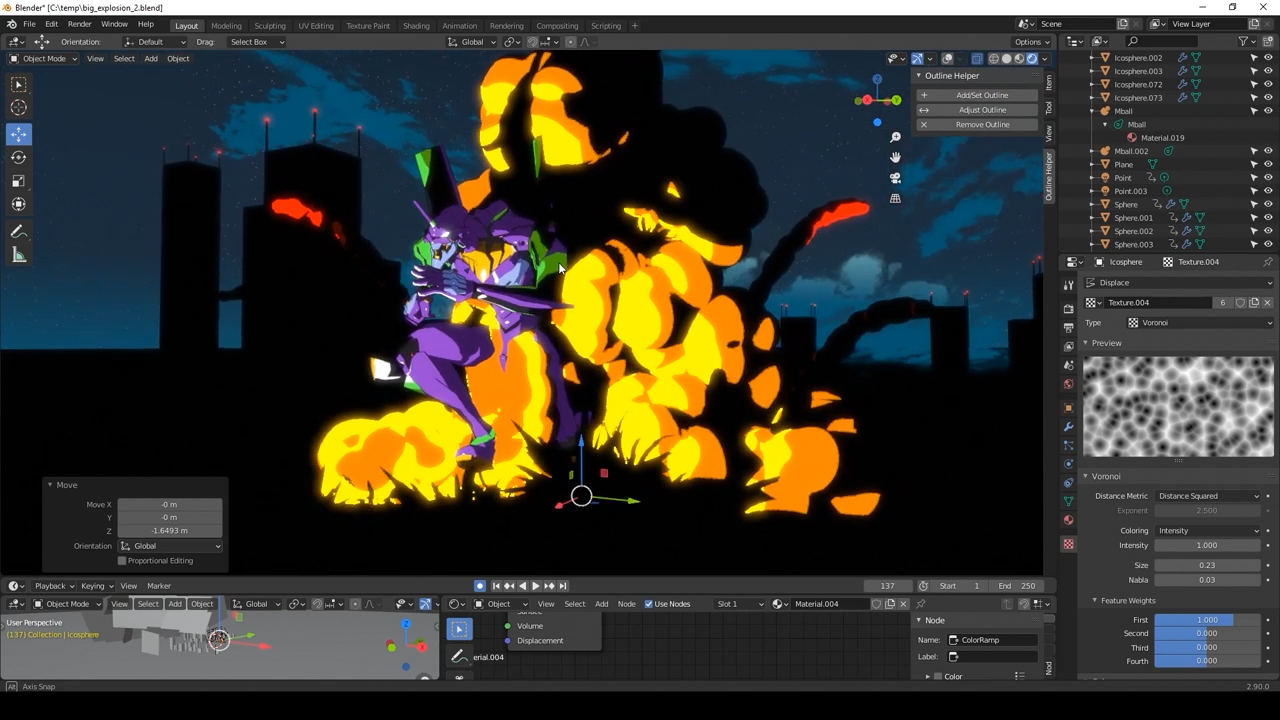The height and width of the screenshot is (720, 1280).
Task: Open the Output properties tab icon
Action: 1068,327
